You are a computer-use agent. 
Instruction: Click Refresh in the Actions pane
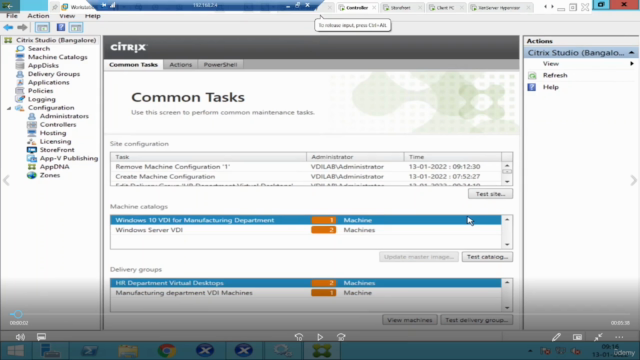click(x=555, y=75)
